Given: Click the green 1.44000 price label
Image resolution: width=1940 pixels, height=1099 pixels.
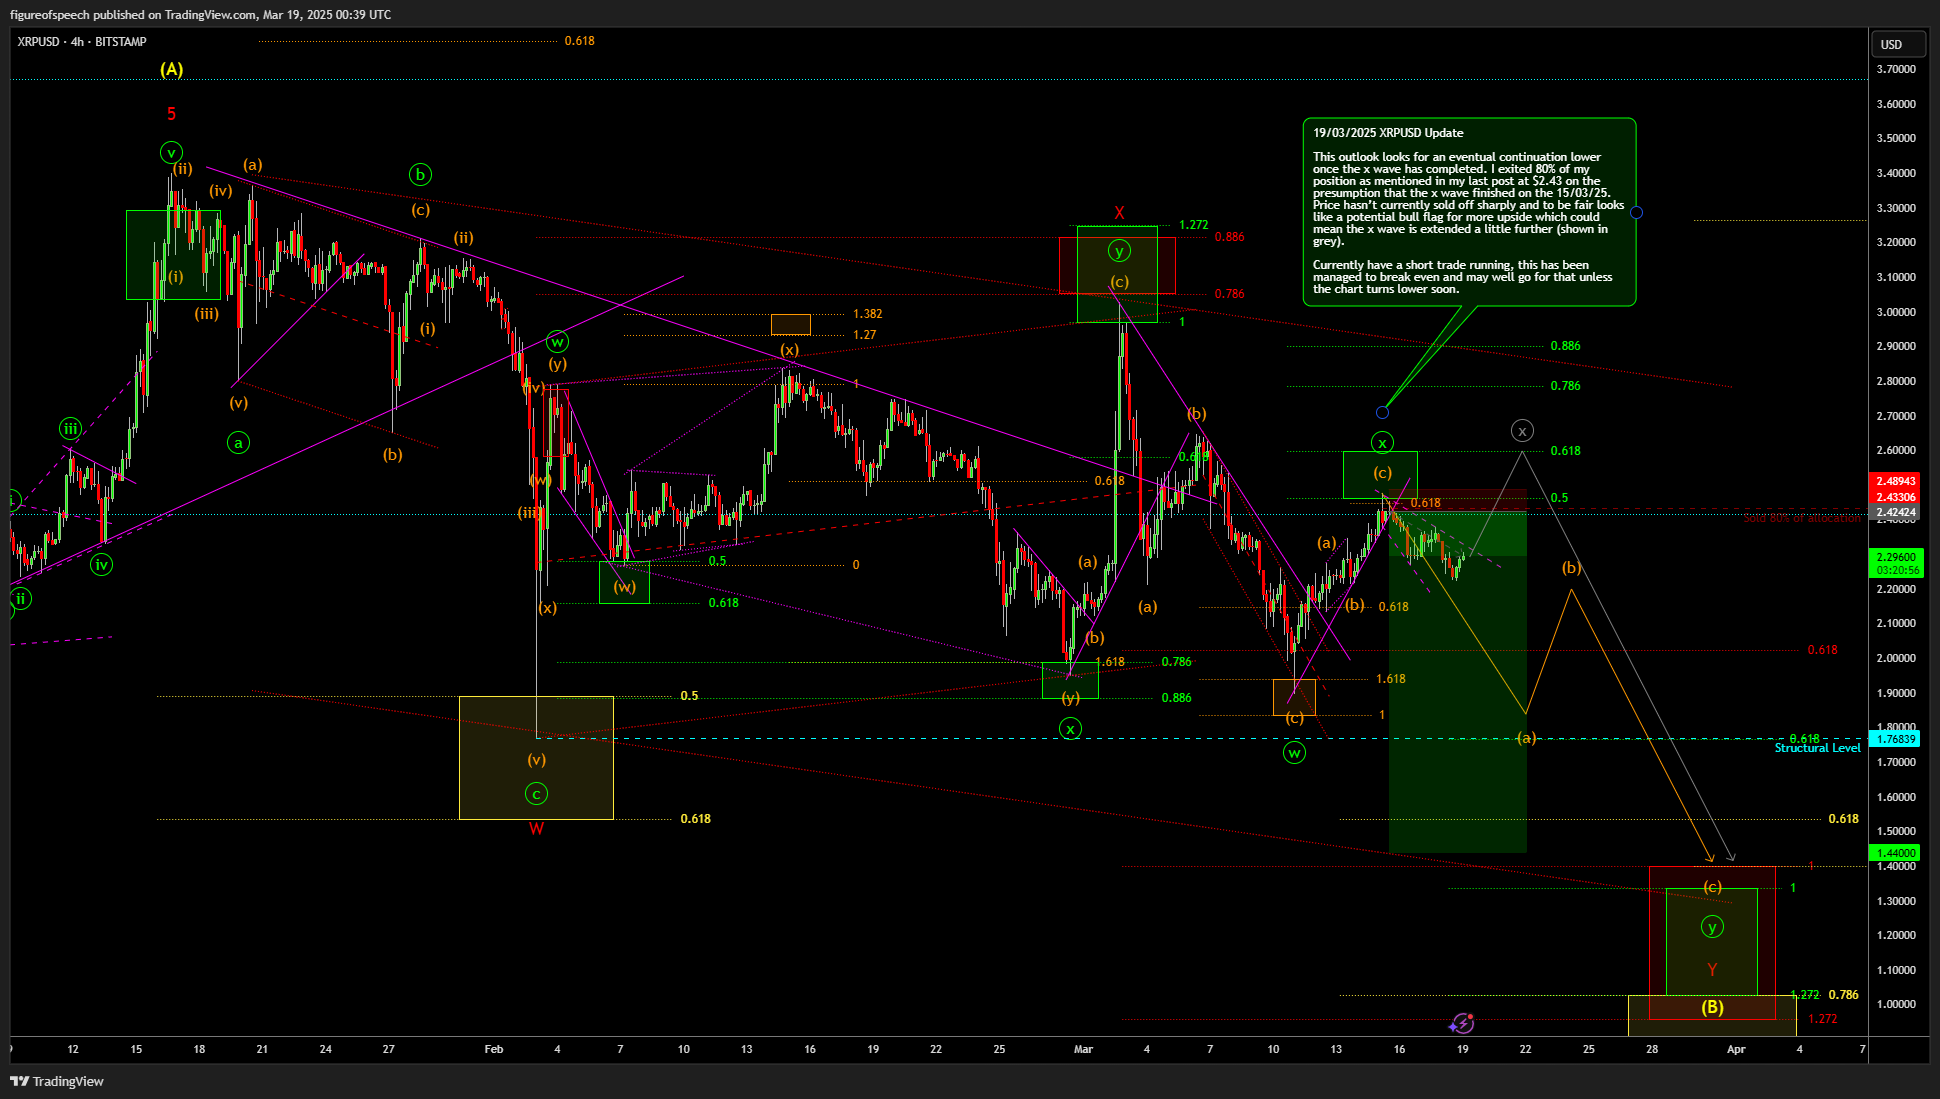Looking at the screenshot, I should [1896, 853].
